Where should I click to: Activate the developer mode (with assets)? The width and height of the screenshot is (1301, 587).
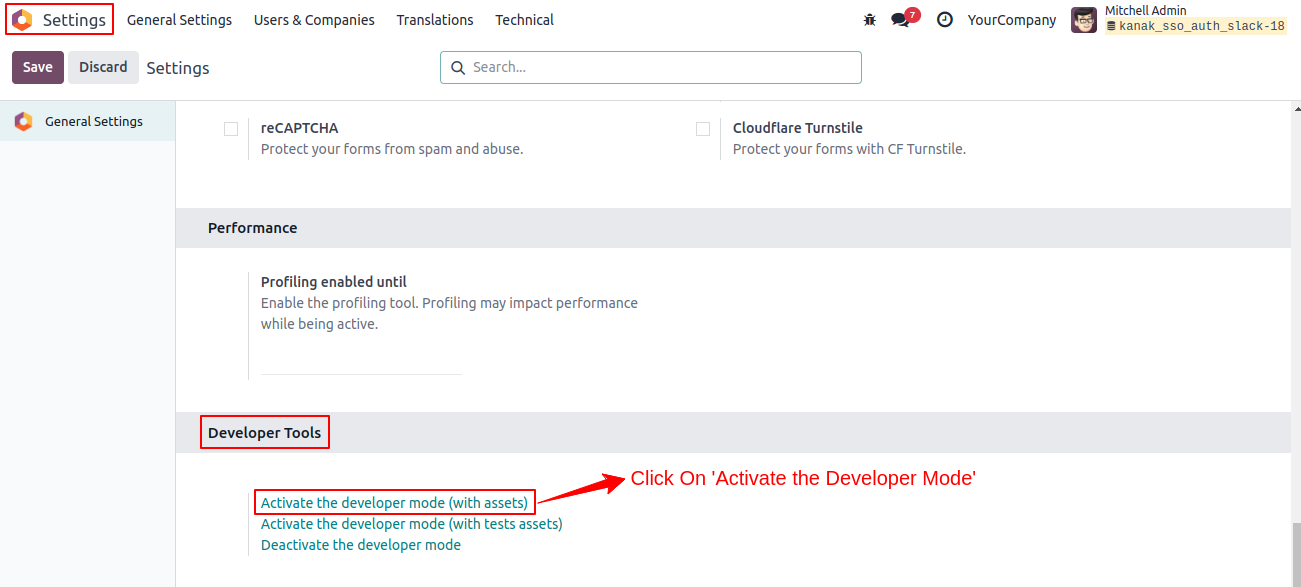(x=394, y=502)
